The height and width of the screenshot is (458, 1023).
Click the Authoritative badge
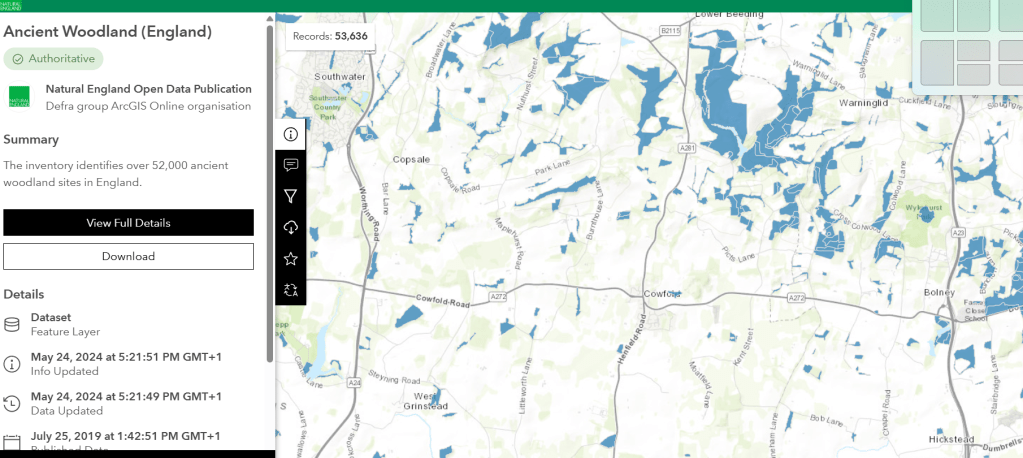(53, 59)
